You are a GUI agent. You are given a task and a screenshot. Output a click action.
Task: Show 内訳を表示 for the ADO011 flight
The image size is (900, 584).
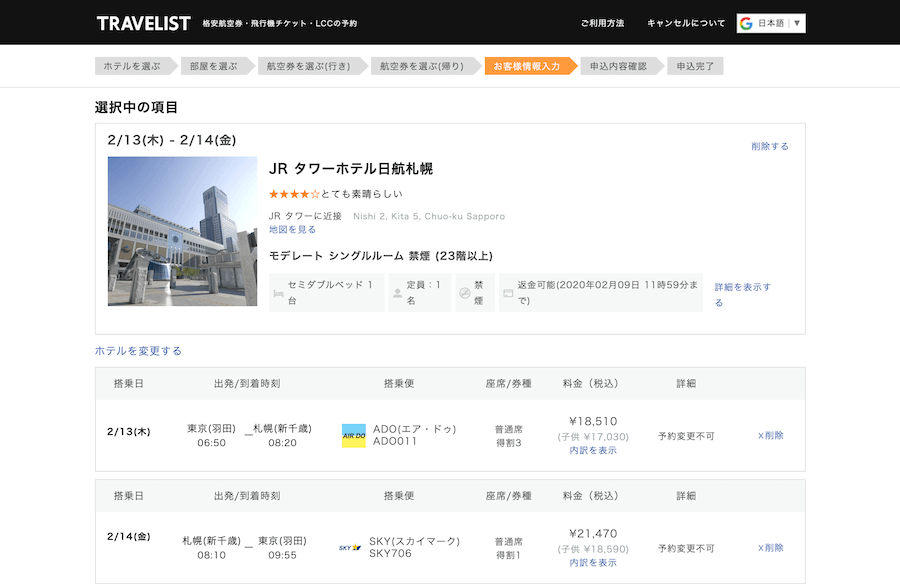(x=593, y=450)
